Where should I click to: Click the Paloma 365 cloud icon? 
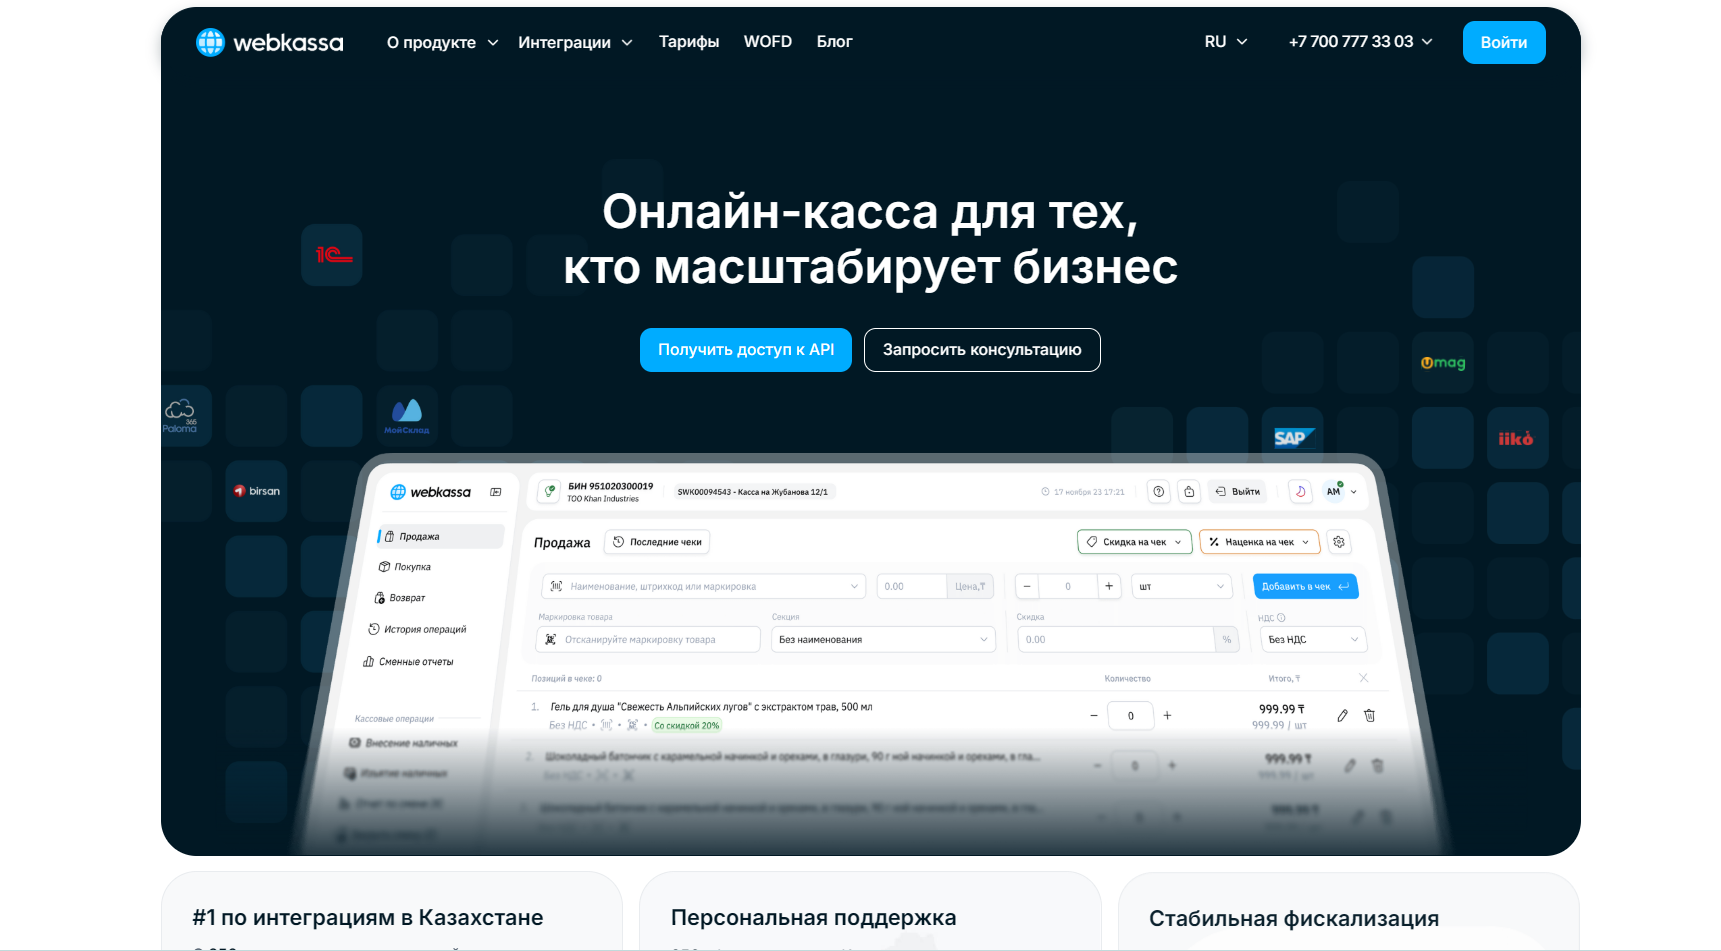click(181, 415)
